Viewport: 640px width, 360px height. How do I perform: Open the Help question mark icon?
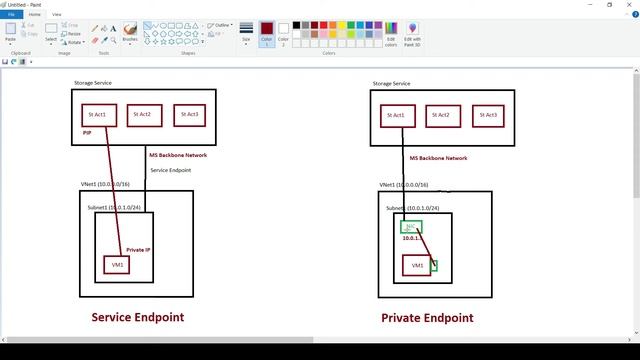point(635,14)
